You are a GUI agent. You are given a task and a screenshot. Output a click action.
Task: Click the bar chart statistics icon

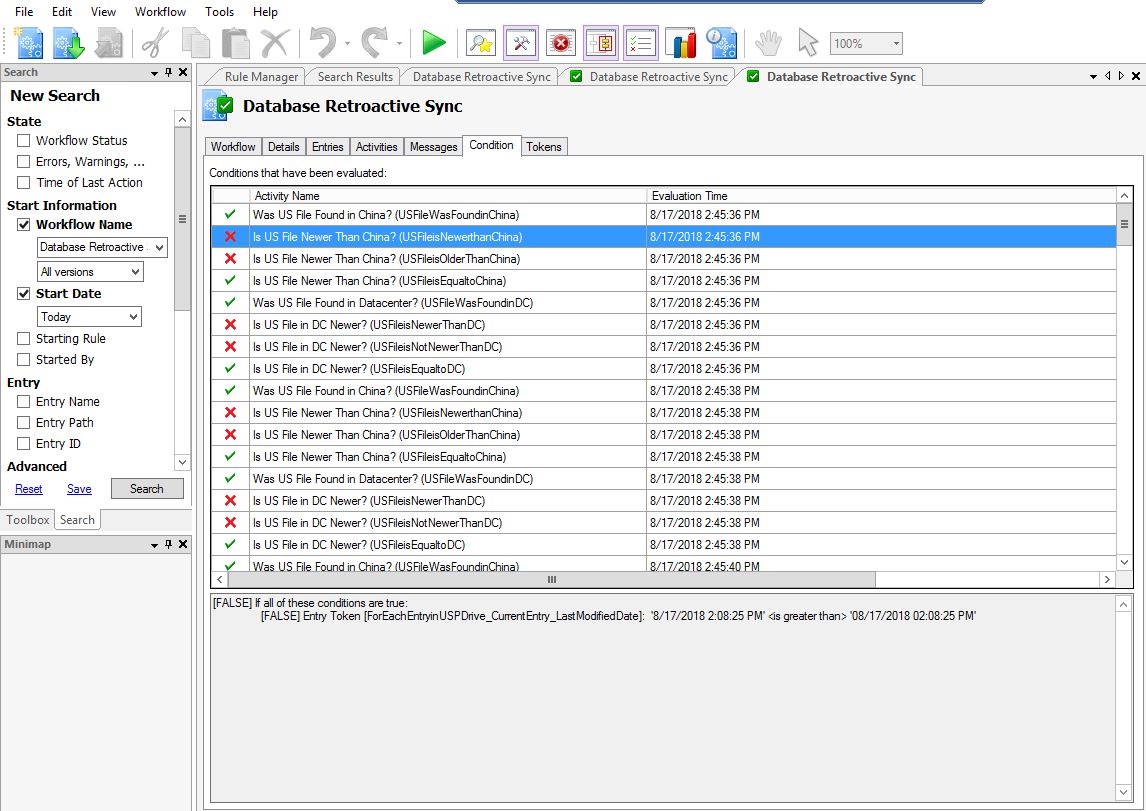click(x=680, y=43)
